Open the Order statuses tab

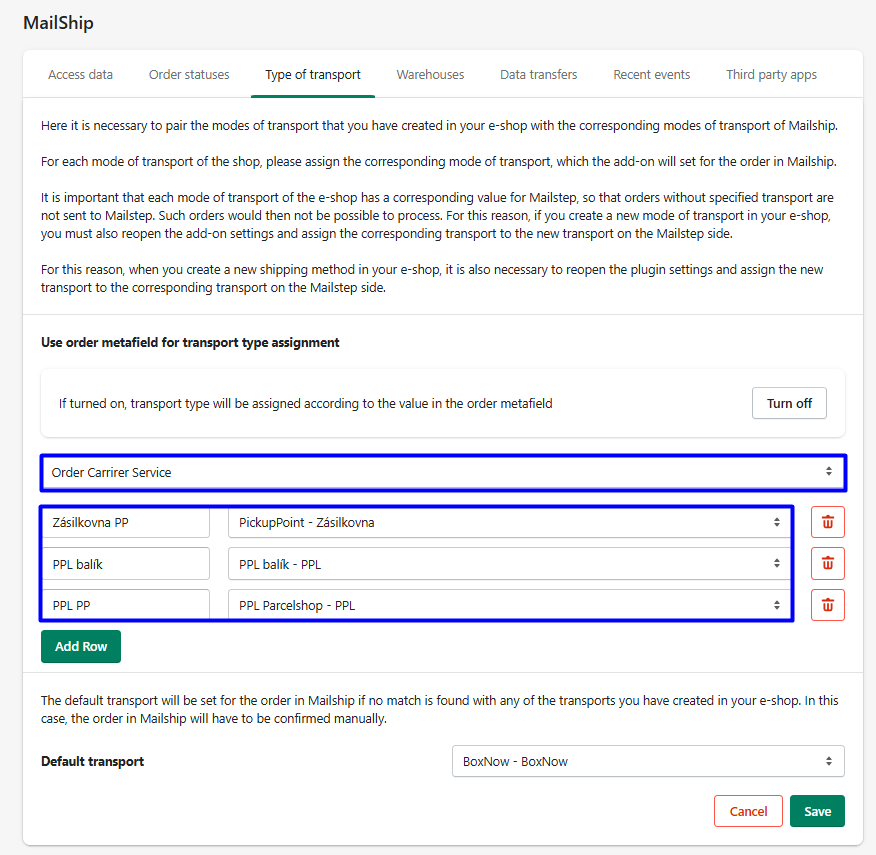(189, 75)
